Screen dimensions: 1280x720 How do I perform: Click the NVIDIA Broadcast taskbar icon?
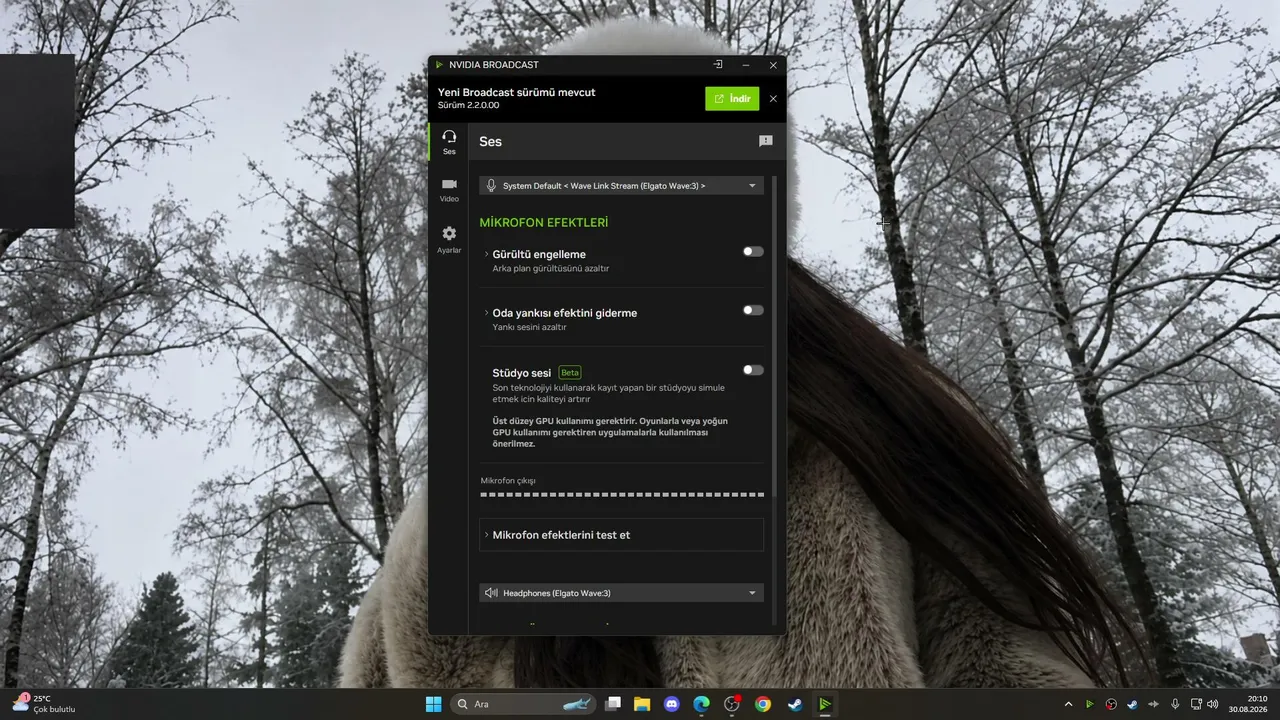pos(824,704)
